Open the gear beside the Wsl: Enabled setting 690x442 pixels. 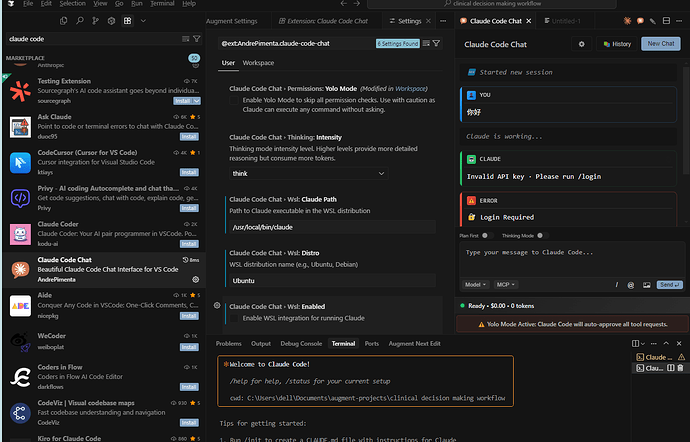[x=217, y=306]
